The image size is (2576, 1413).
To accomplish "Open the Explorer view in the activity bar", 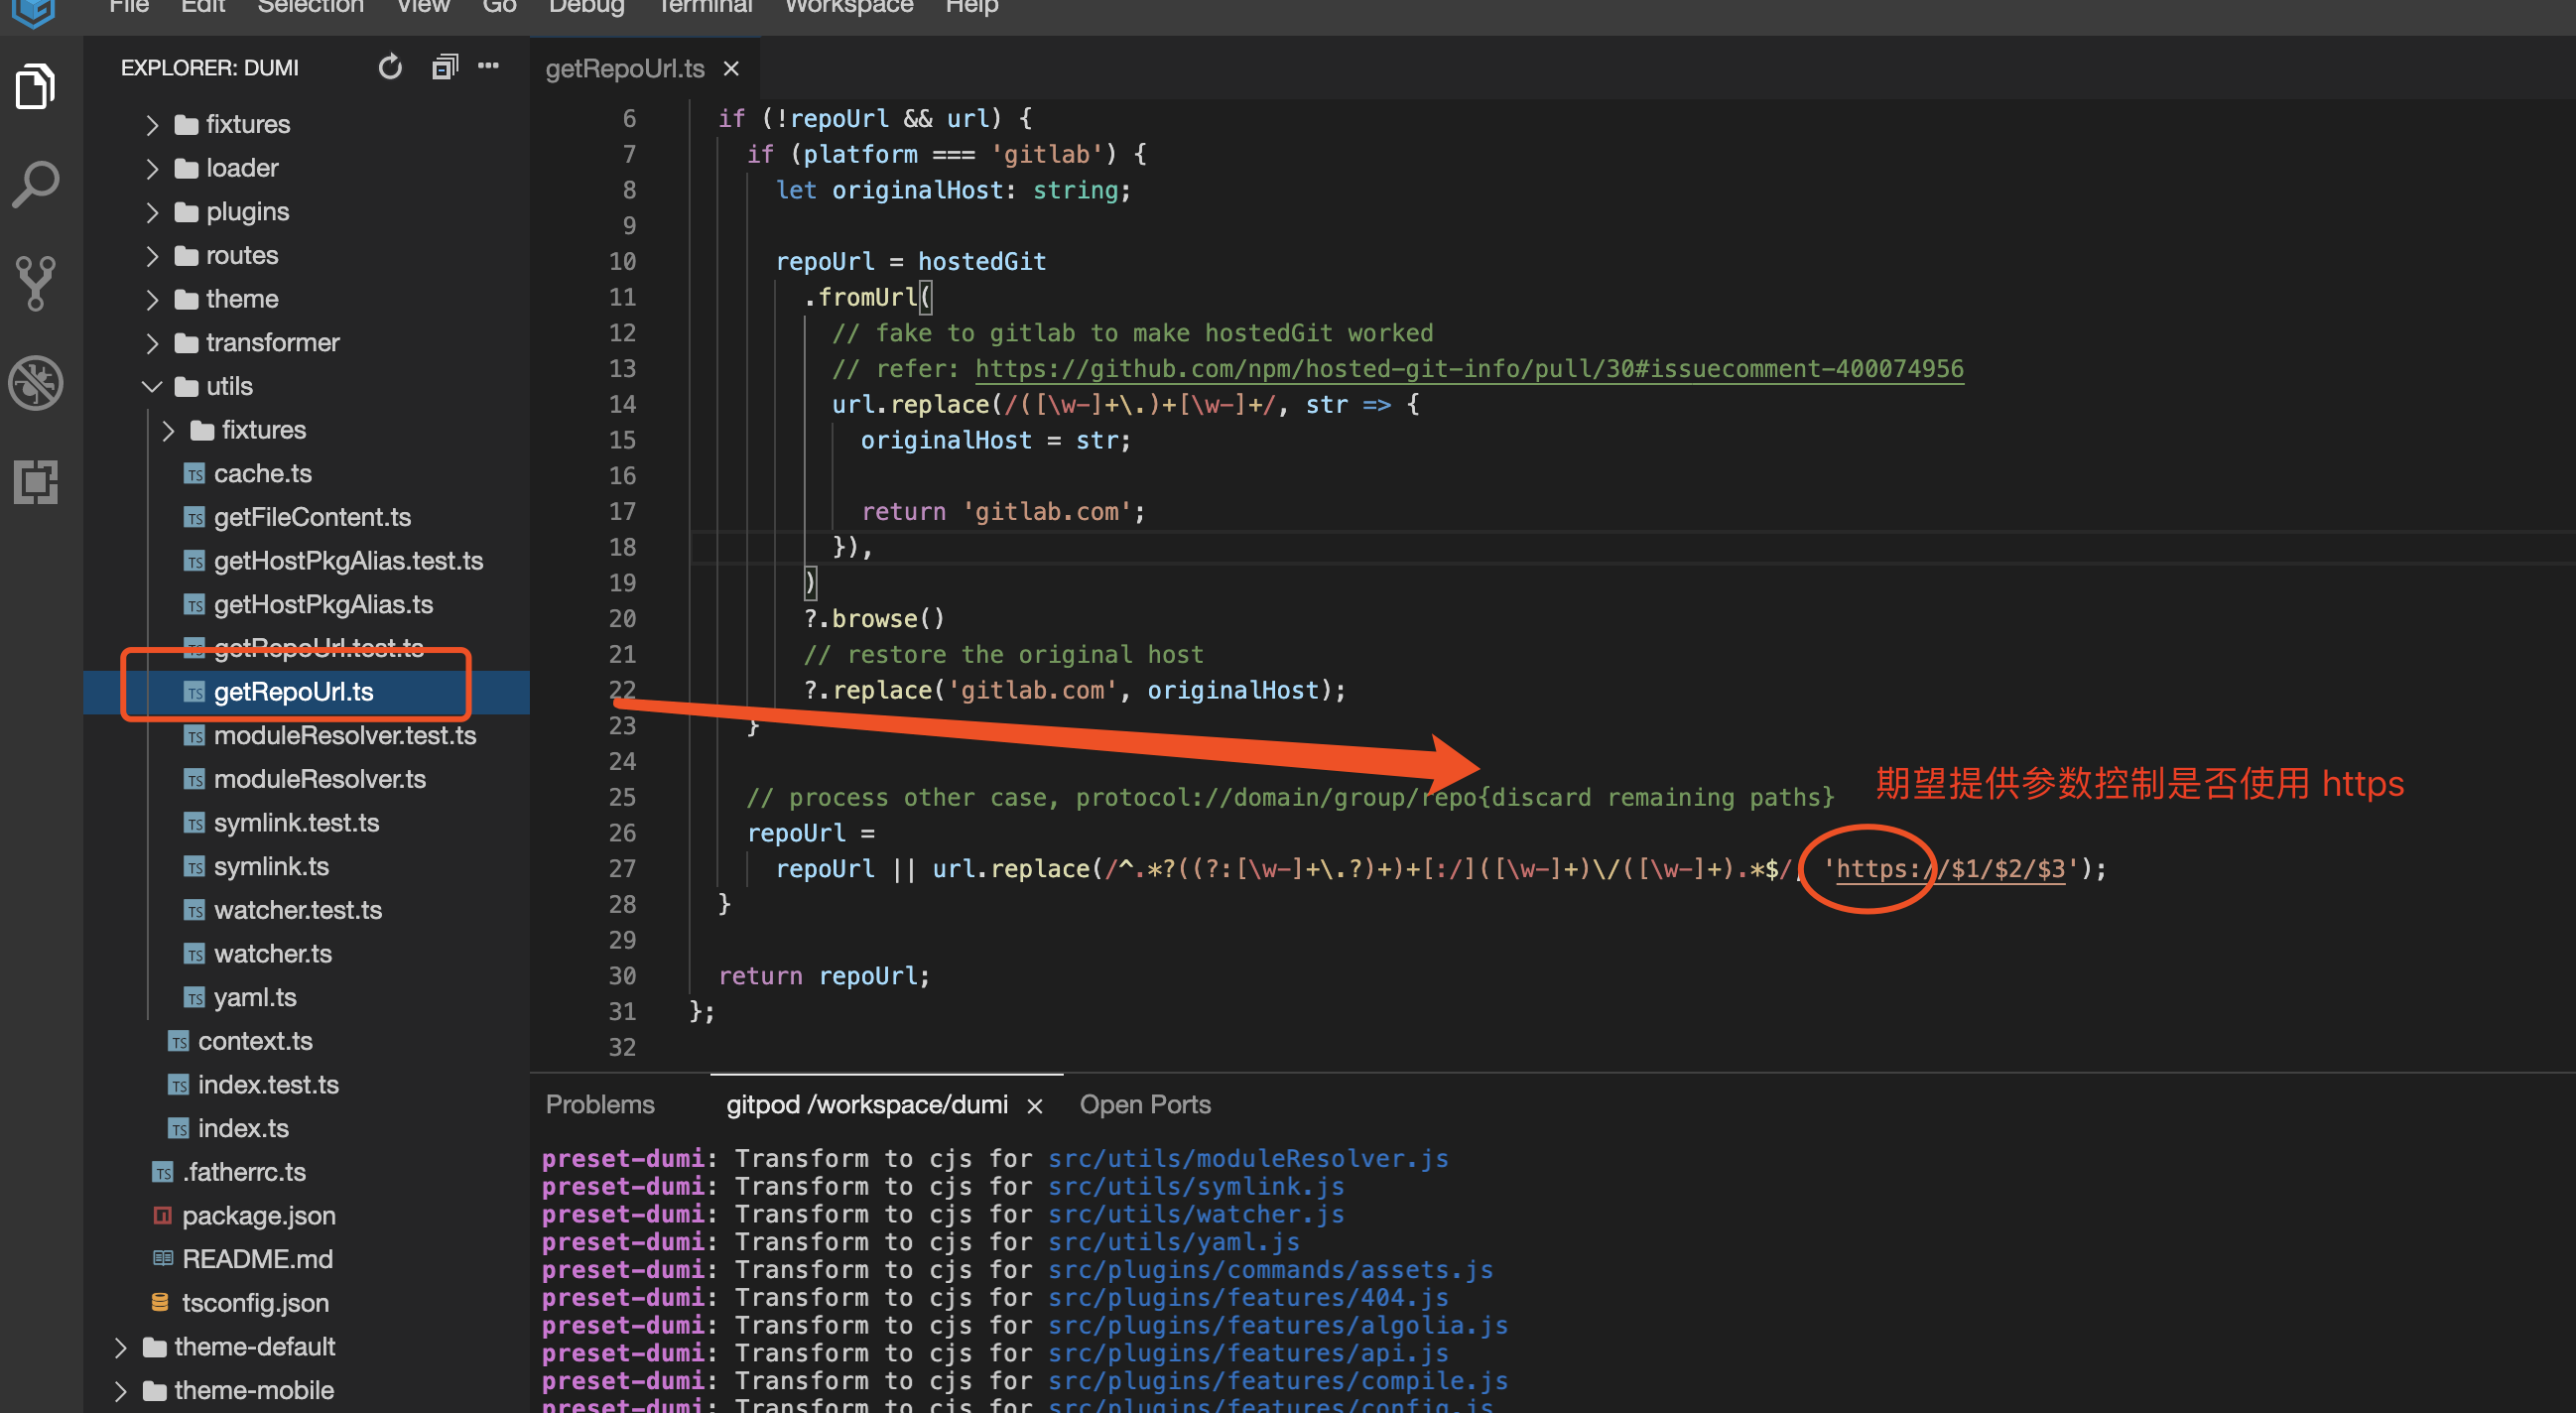I will tap(35, 86).
